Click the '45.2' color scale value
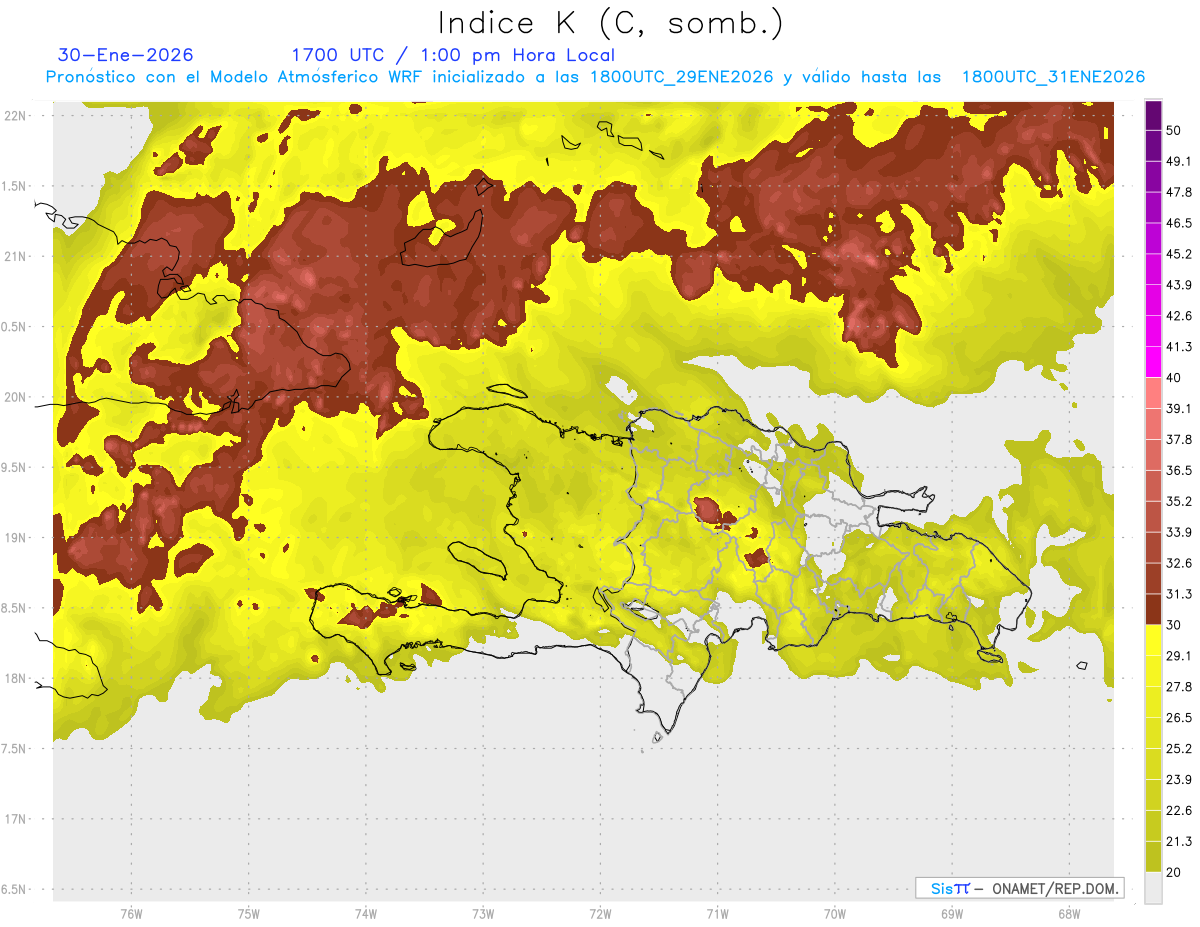 [x=1179, y=254]
